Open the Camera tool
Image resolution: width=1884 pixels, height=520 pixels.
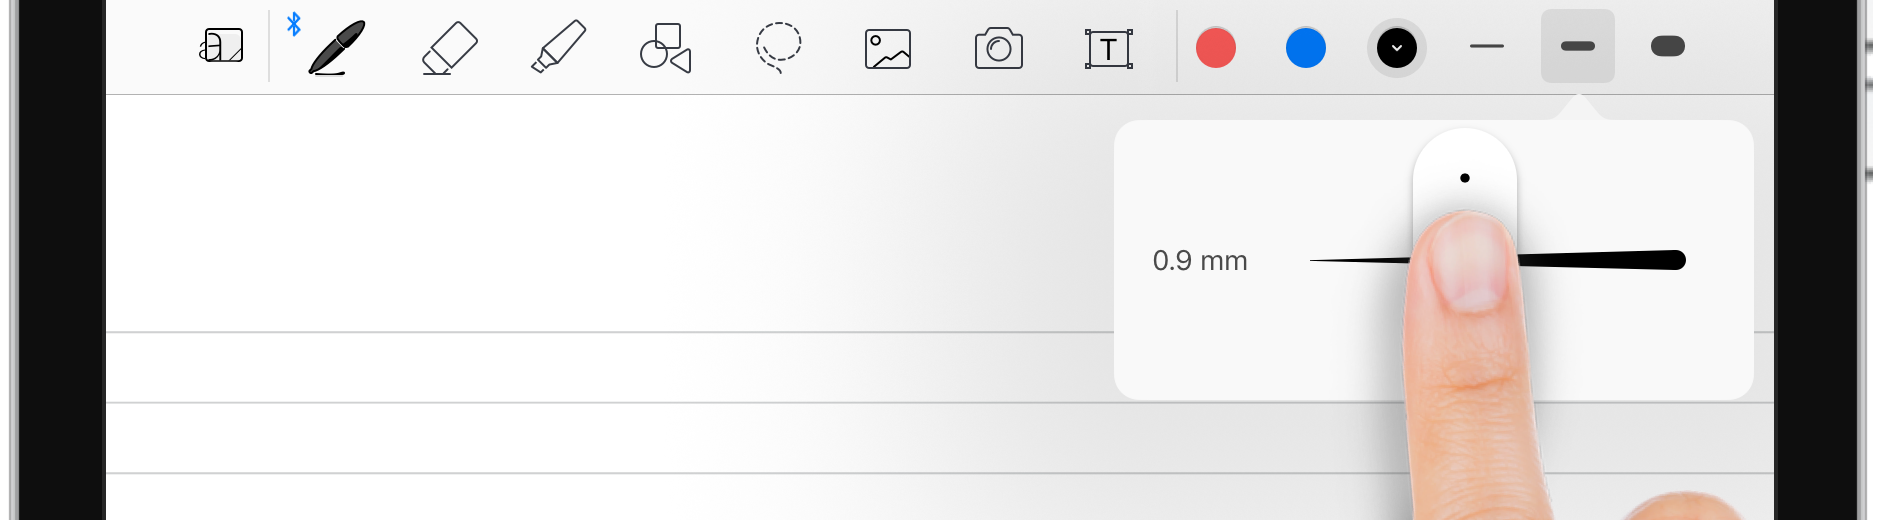[998, 48]
